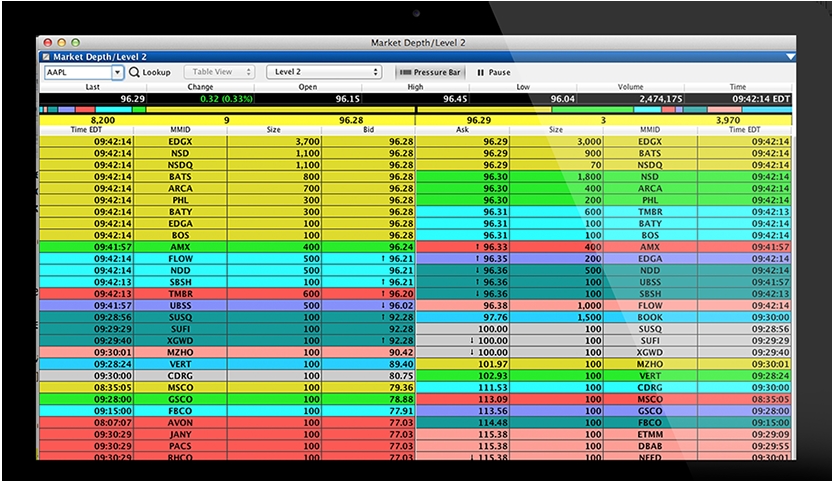Click the low price 96.04

pyautogui.click(x=563, y=99)
